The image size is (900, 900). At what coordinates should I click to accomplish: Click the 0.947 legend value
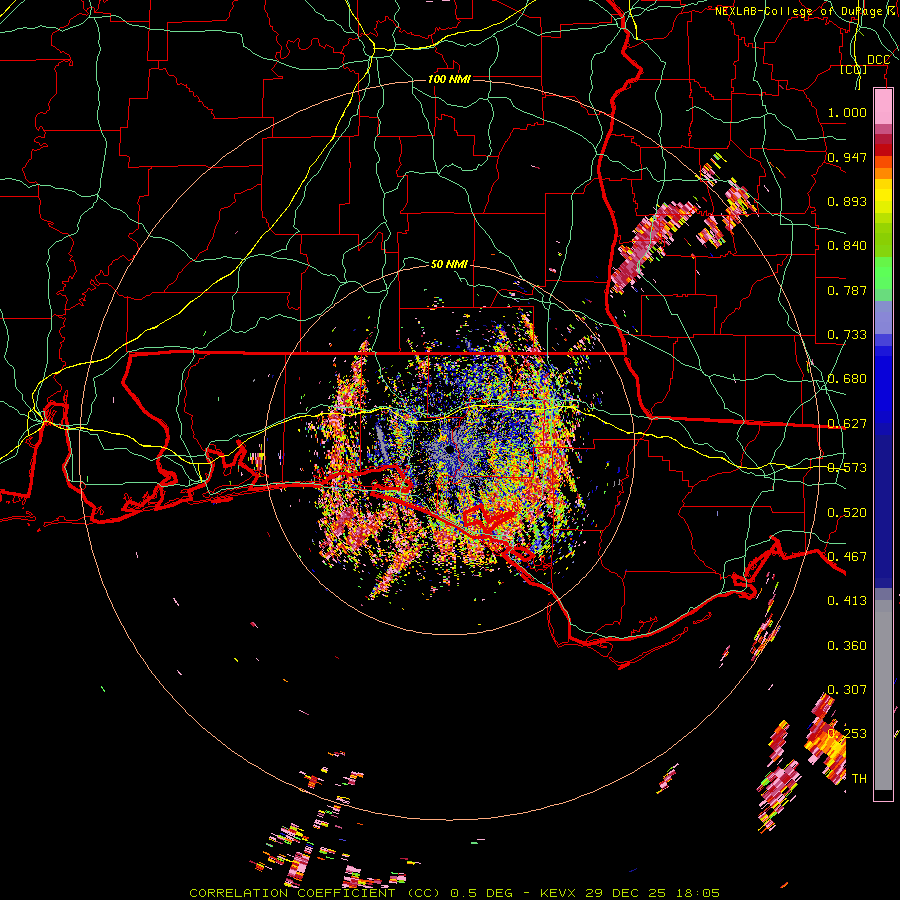point(847,157)
